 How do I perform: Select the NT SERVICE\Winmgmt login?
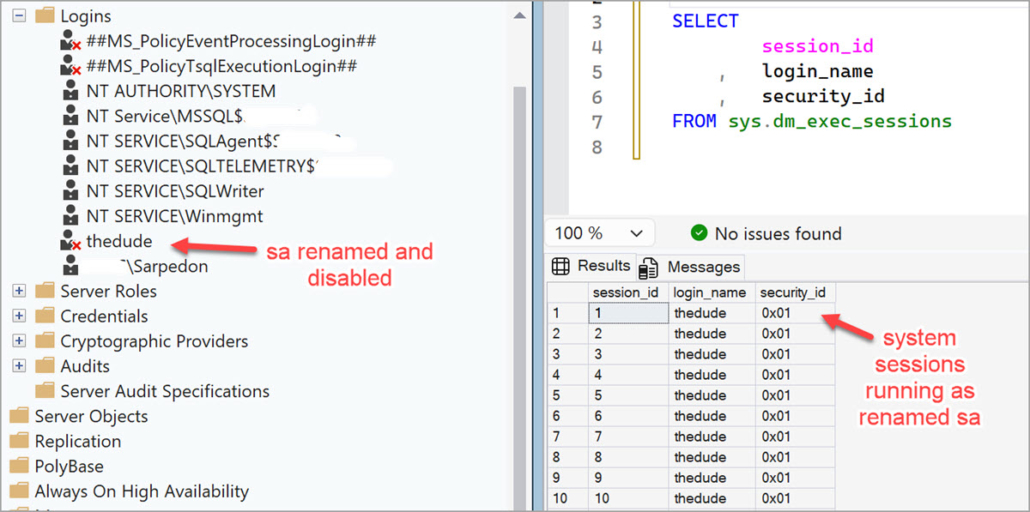(x=174, y=216)
